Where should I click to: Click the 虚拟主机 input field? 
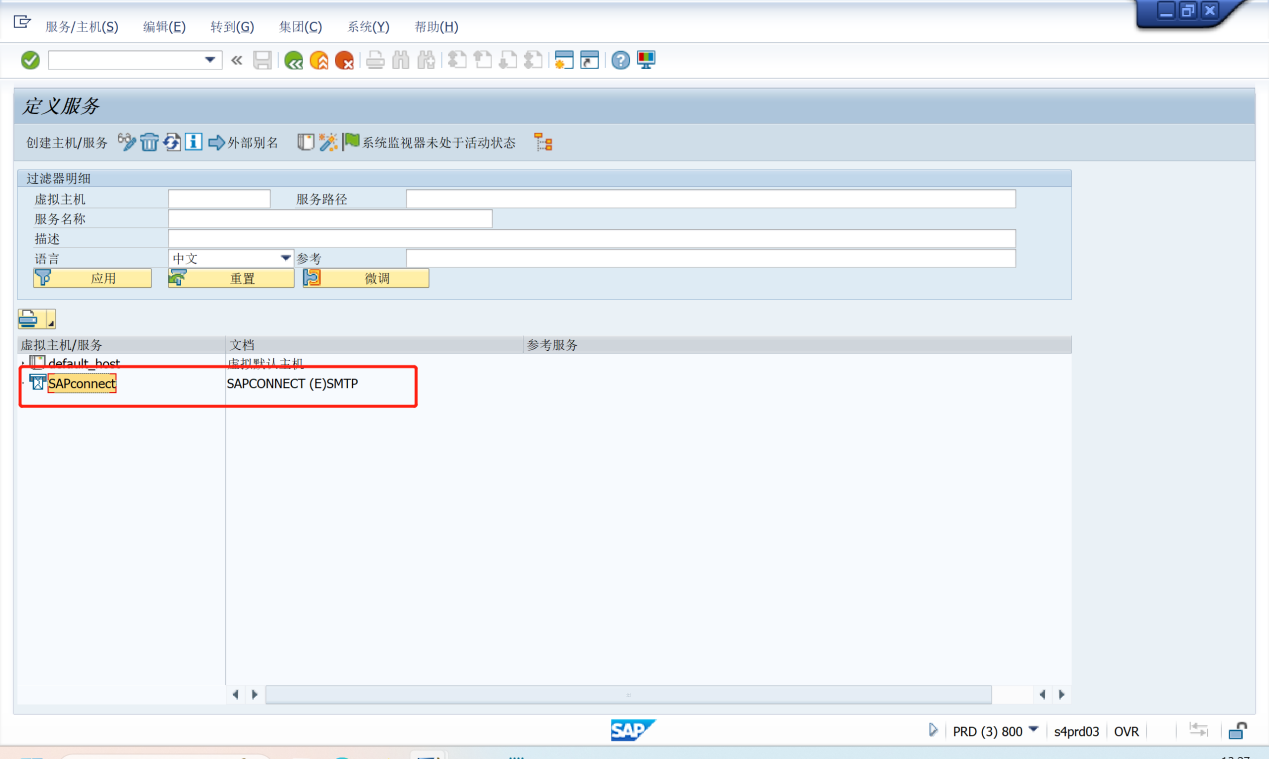pos(219,199)
